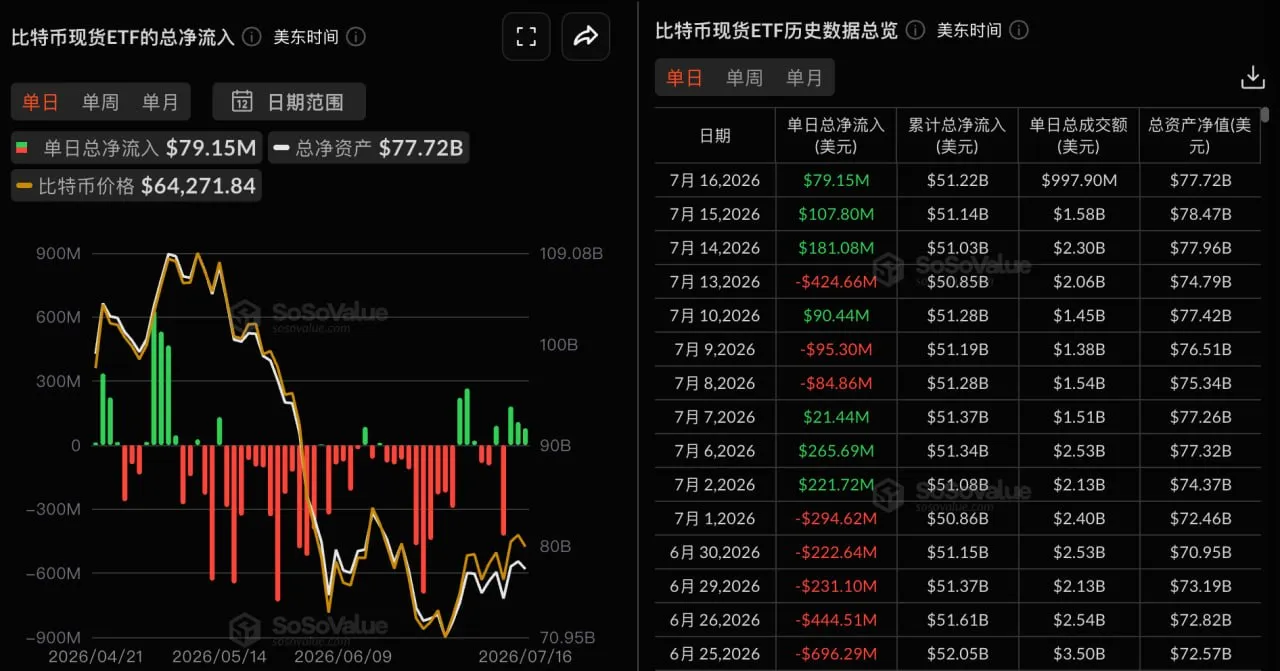Click the -$424.66M net outflow cell
The width and height of the screenshot is (1280, 671).
tap(836, 282)
